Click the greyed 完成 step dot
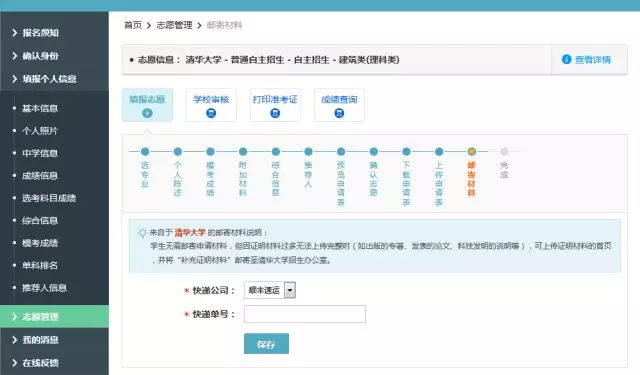 pos(504,152)
